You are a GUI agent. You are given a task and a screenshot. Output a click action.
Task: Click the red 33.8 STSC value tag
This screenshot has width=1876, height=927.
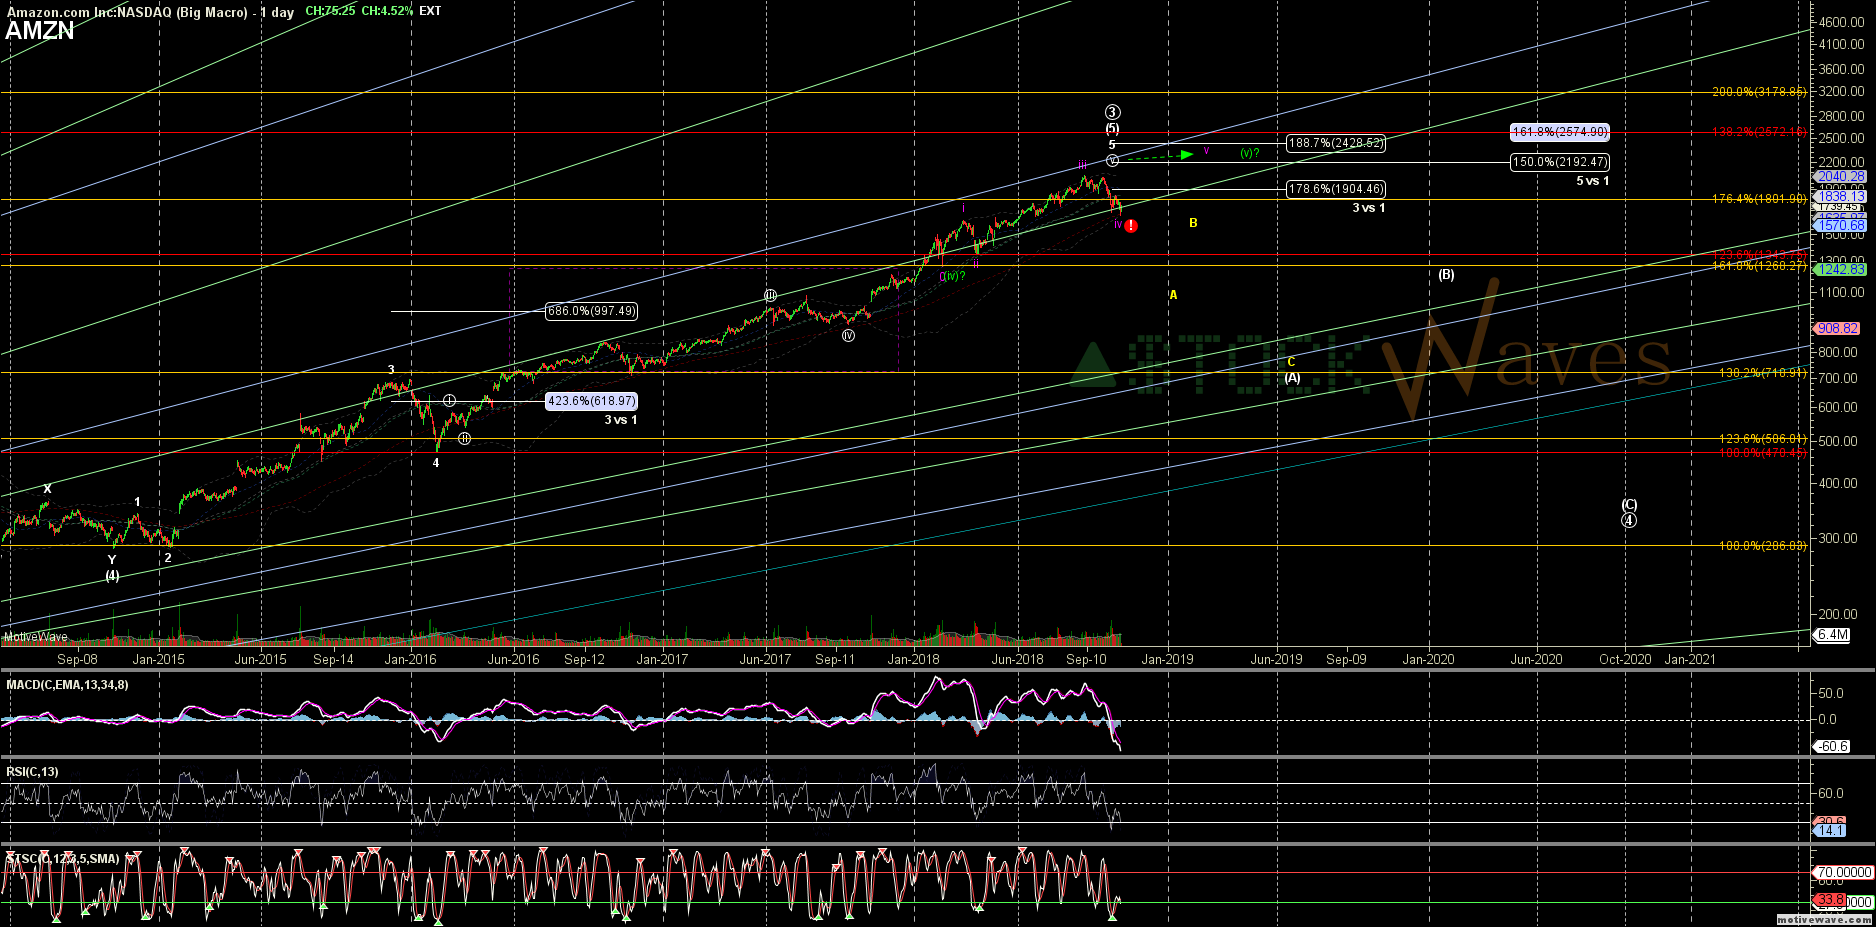tap(1830, 901)
